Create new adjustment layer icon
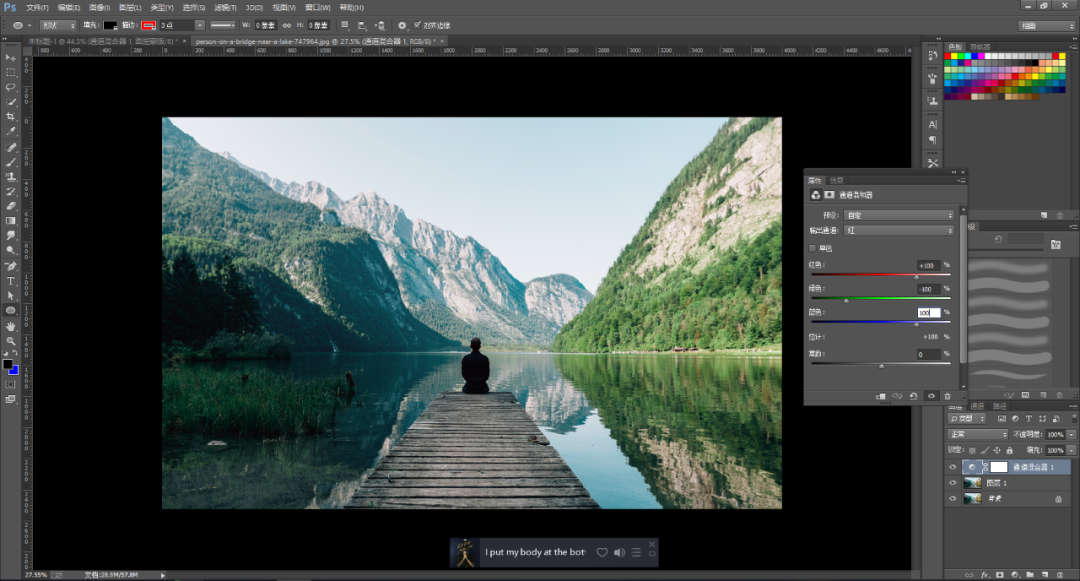The image size is (1080, 581). coord(1015,574)
